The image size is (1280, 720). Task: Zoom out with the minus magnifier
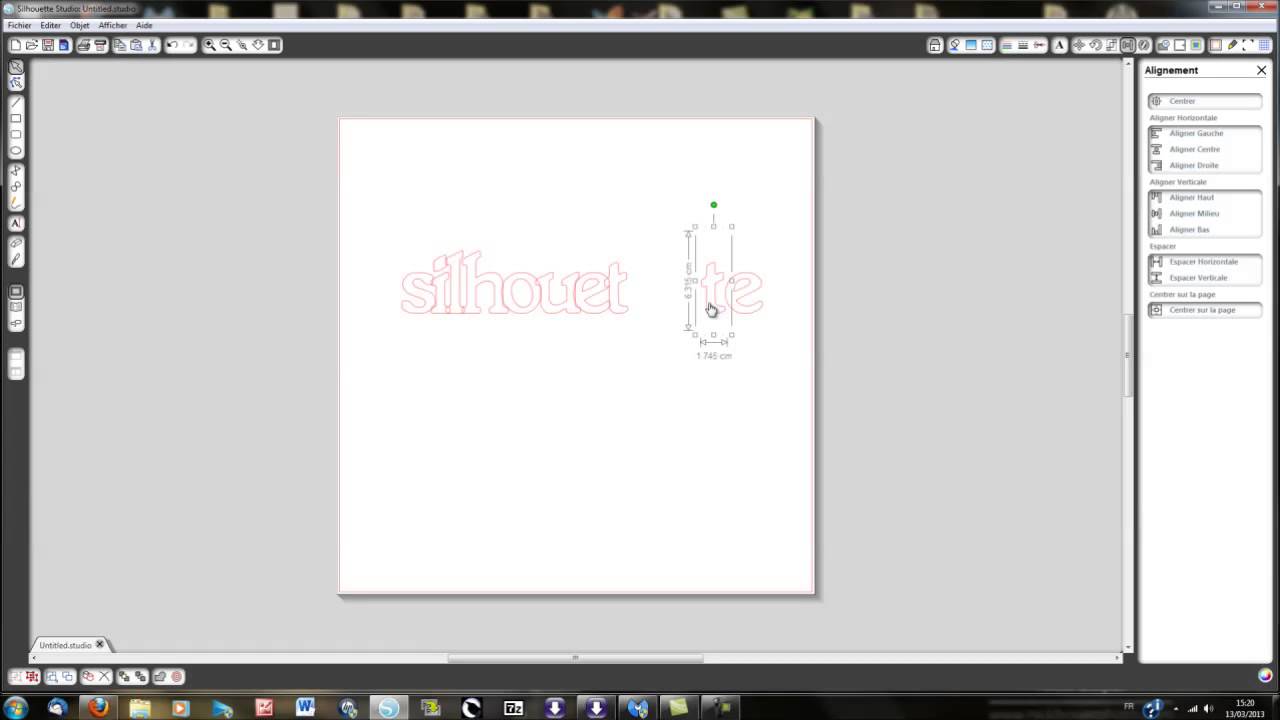click(x=226, y=45)
